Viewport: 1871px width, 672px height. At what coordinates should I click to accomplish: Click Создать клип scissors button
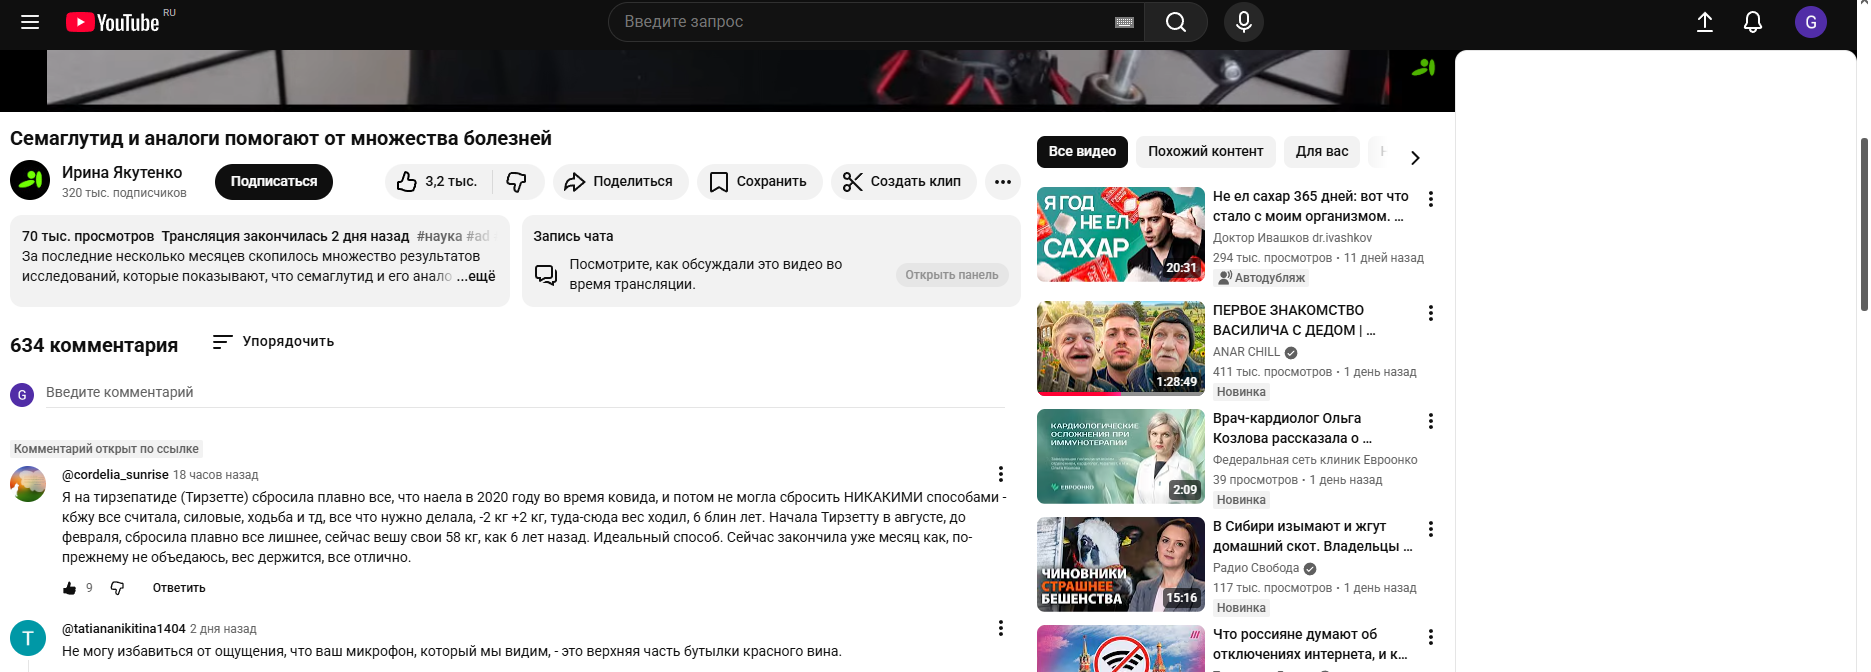pyautogui.click(x=903, y=181)
